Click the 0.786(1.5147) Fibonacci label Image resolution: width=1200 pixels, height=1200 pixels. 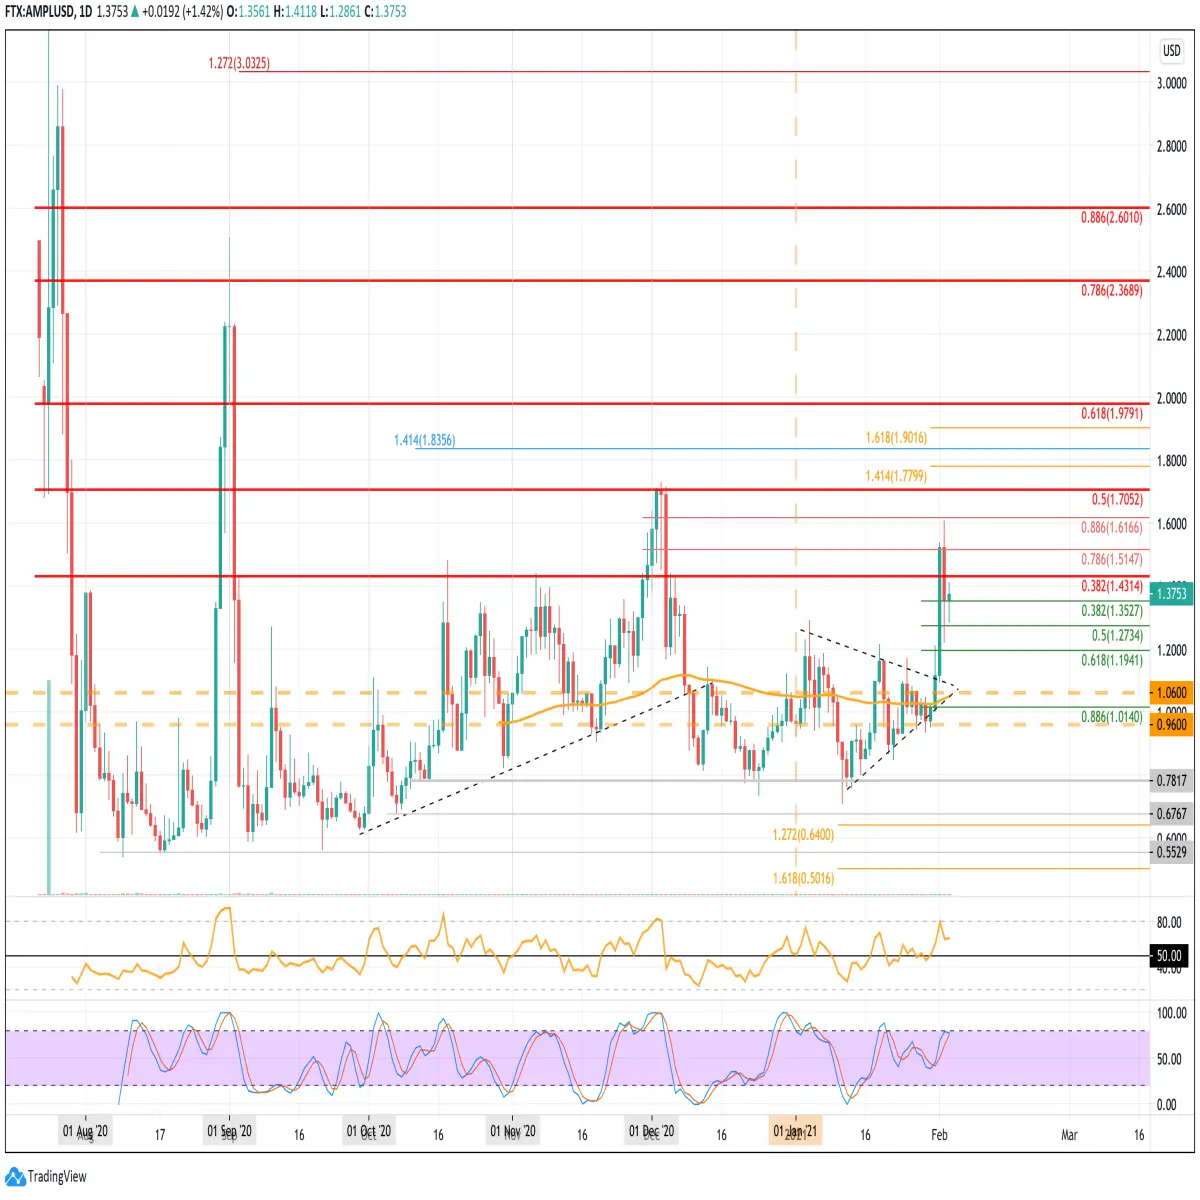1111,559
